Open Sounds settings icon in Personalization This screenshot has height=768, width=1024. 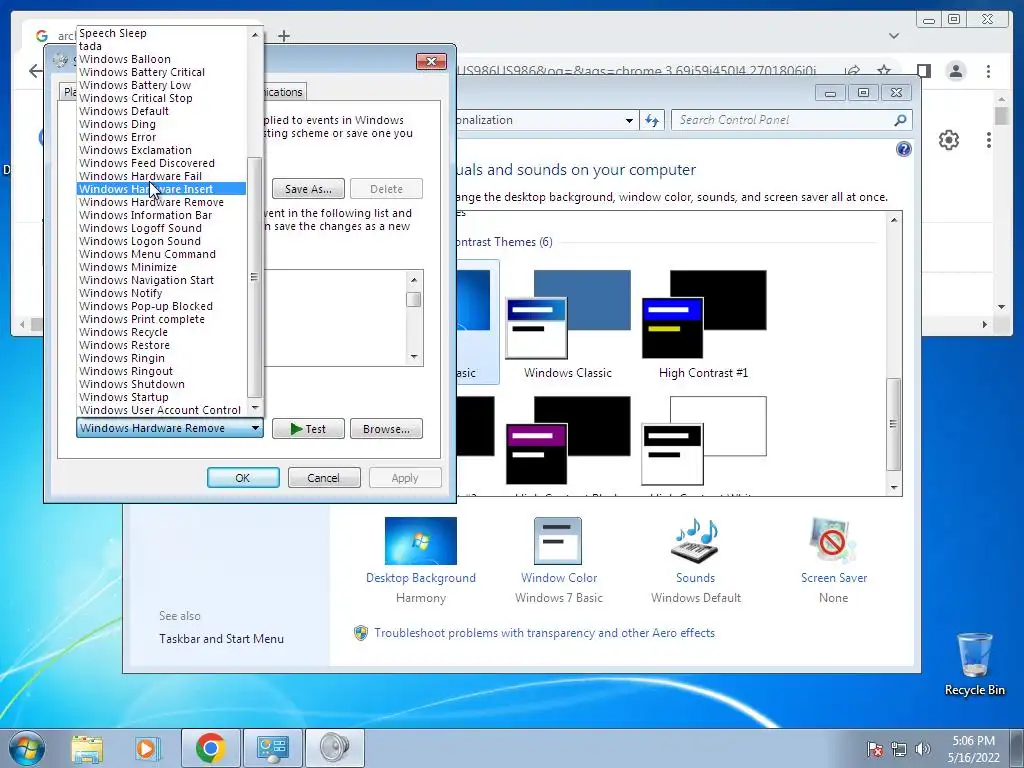(696, 541)
